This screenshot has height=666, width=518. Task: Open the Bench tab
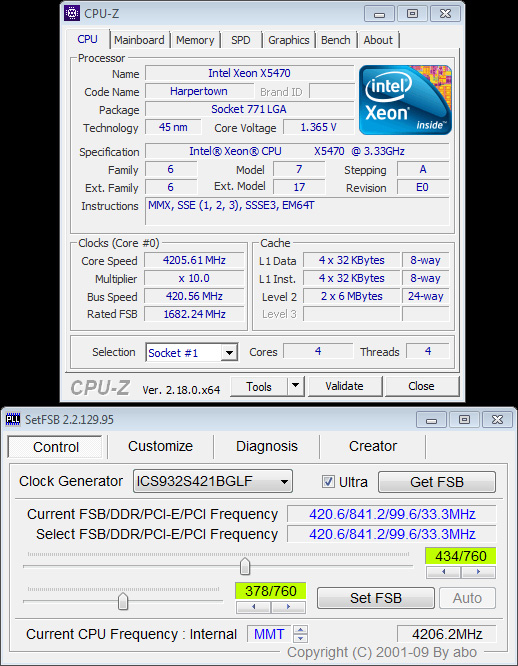[x=335, y=40]
